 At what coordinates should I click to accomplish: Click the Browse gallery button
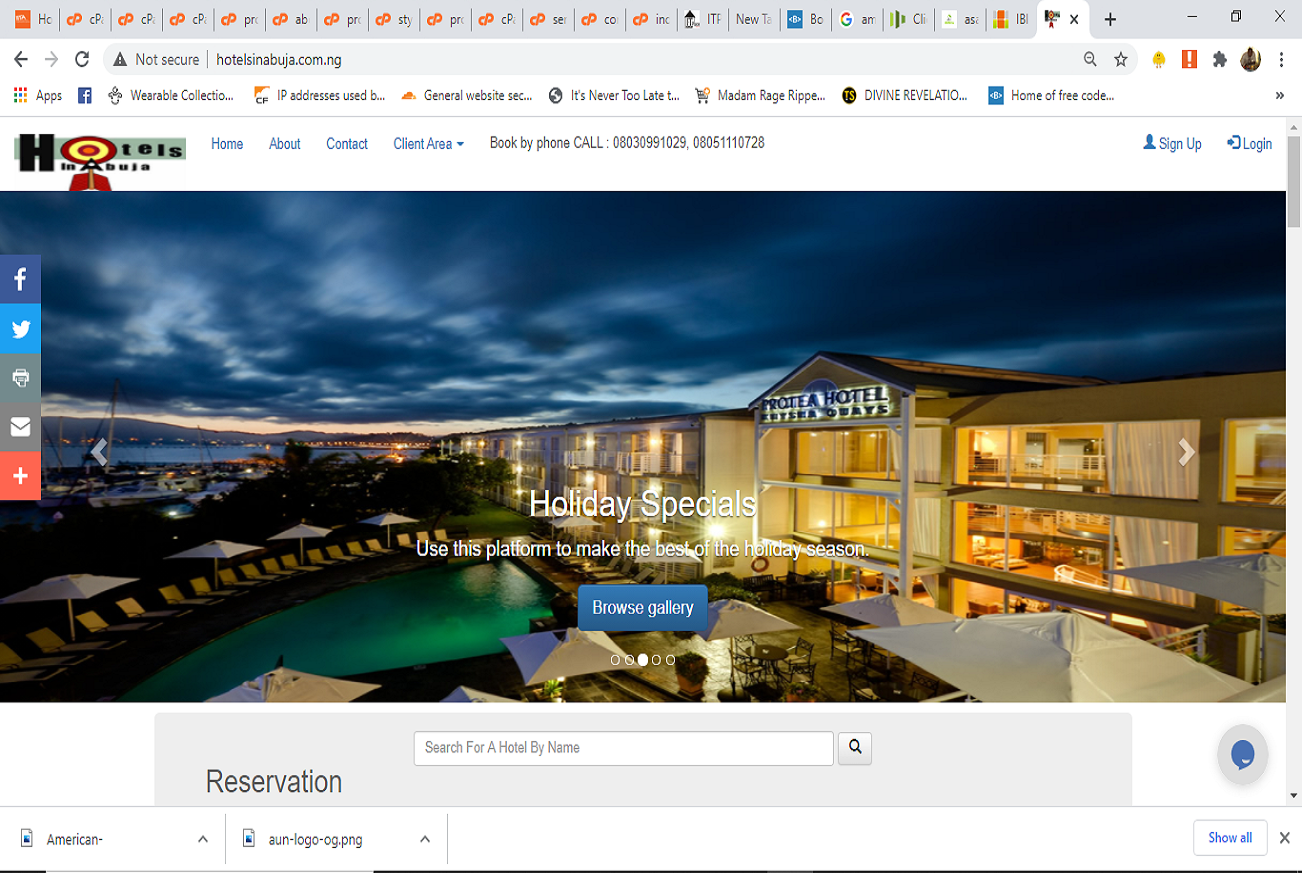tap(642, 608)
